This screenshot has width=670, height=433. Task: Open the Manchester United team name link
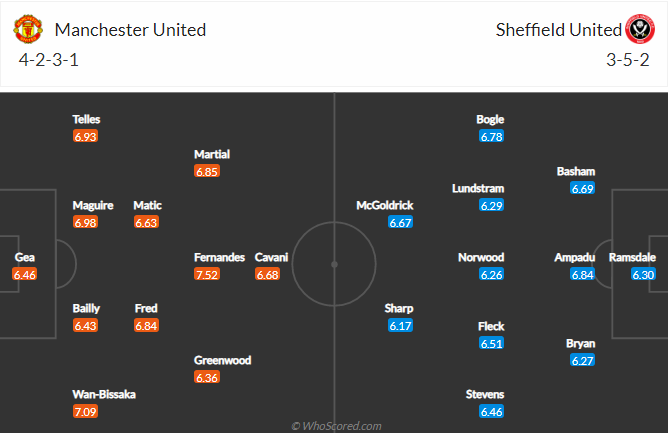pos(130,30)
